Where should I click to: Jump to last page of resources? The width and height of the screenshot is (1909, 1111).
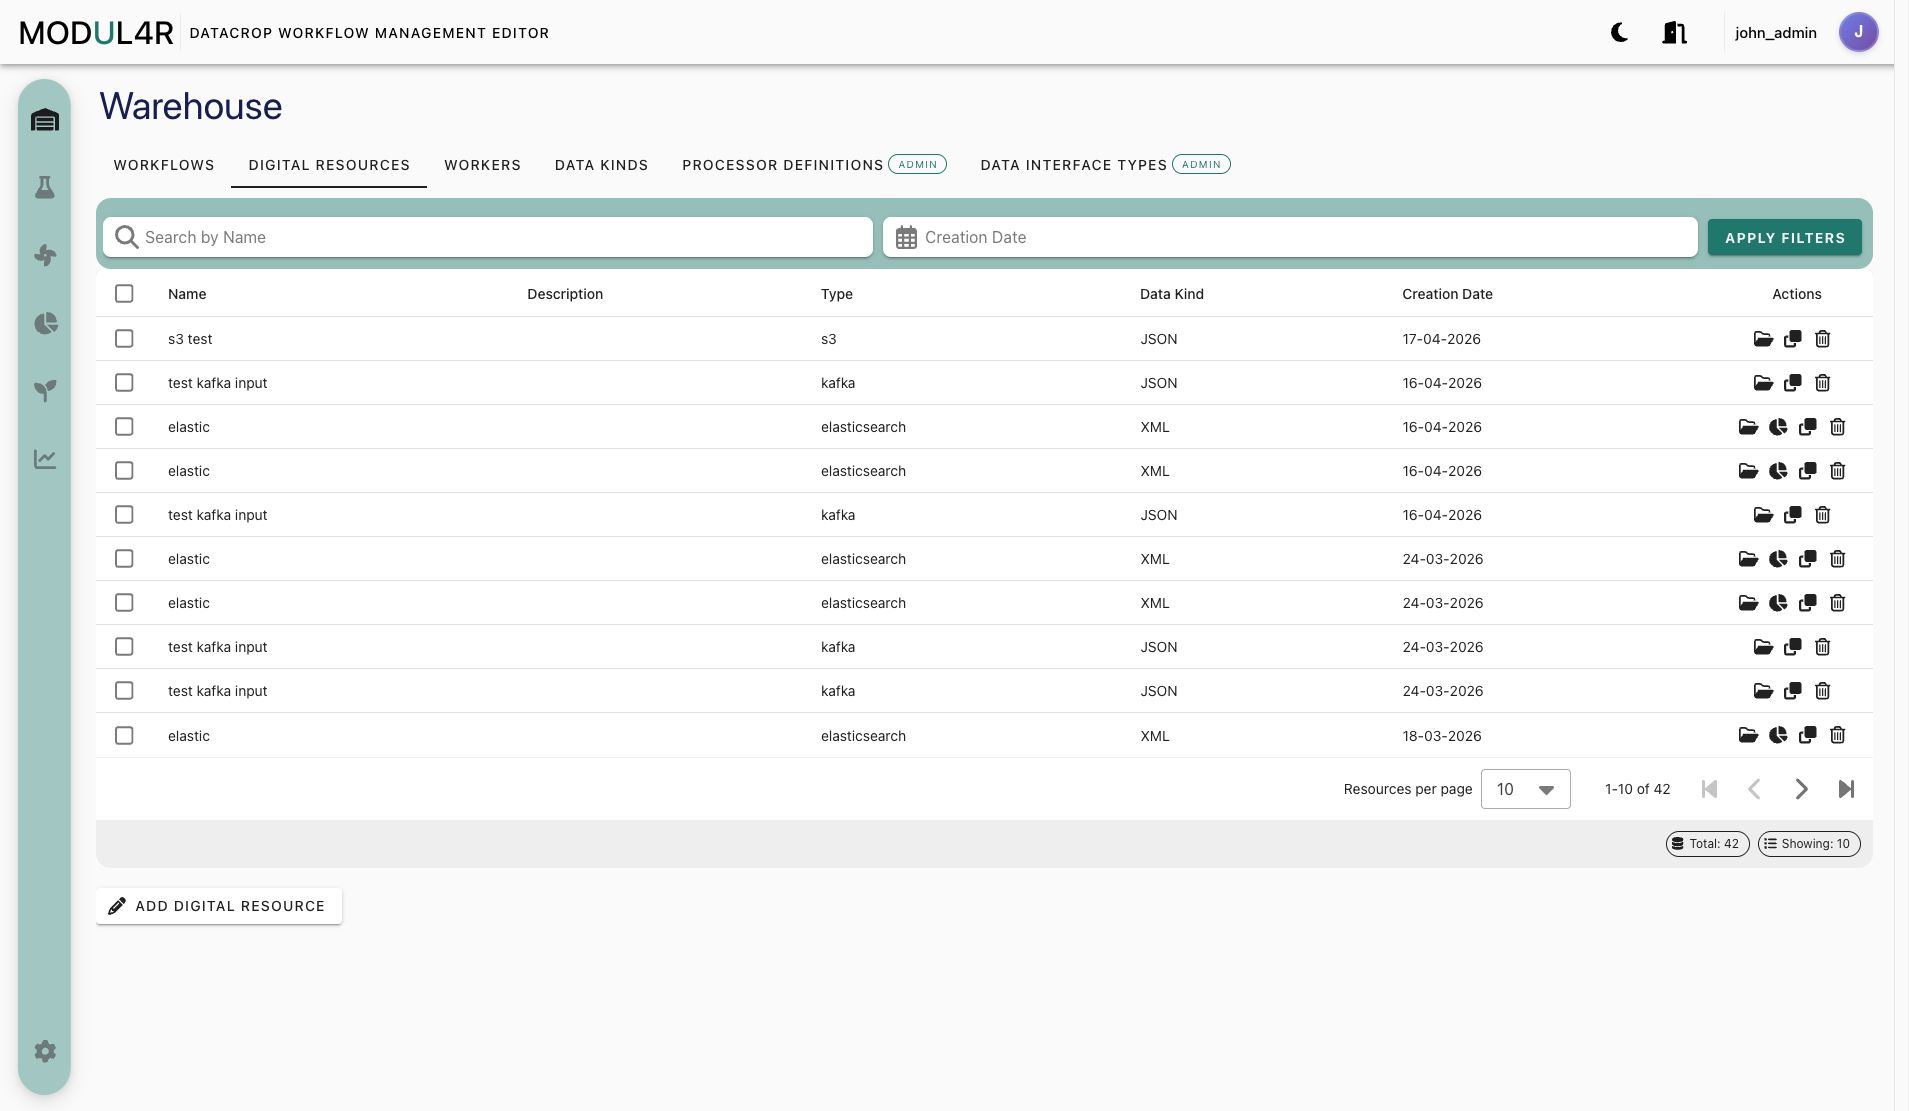(x=1846, y=789)
